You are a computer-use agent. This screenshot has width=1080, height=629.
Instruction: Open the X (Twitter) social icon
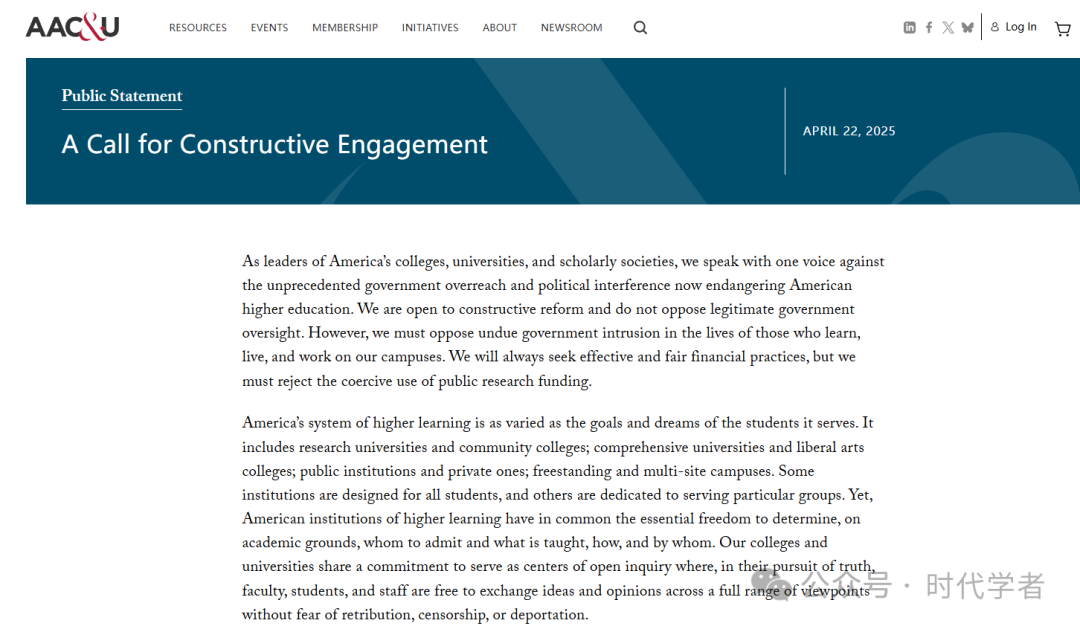point(948,28)
